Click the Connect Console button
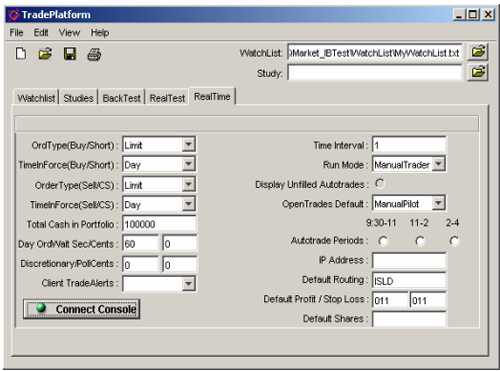Viewport: 500px width, 371px height. coord(82,309)
